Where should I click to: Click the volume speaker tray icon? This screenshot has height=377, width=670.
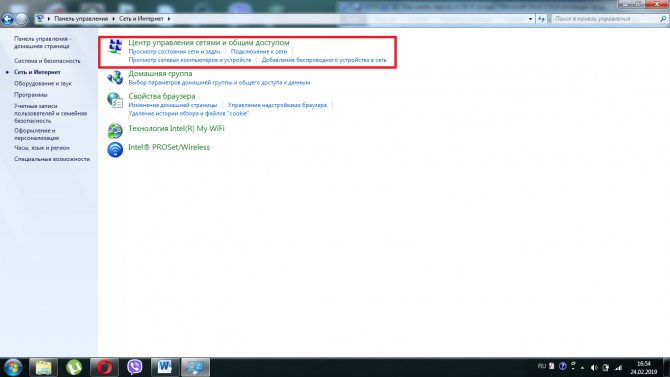click(x=594, y=368)
